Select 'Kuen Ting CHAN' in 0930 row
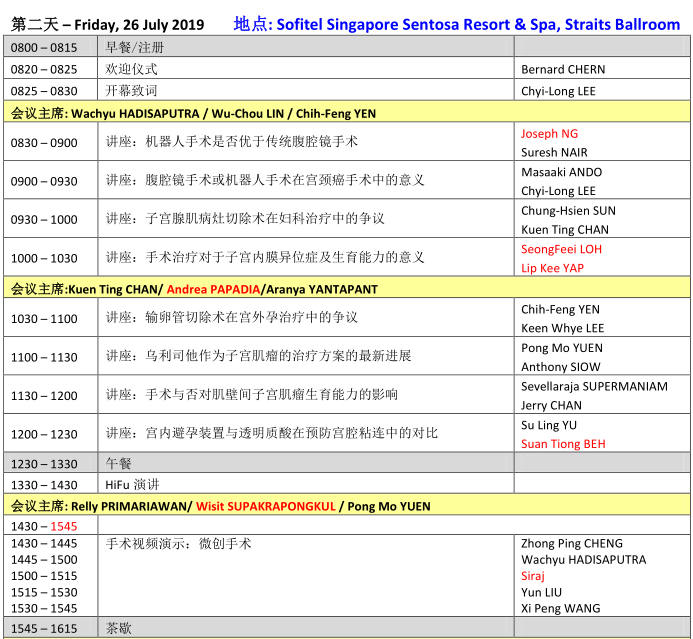This screenshot has height=639, width=693. tap(565, 230)
